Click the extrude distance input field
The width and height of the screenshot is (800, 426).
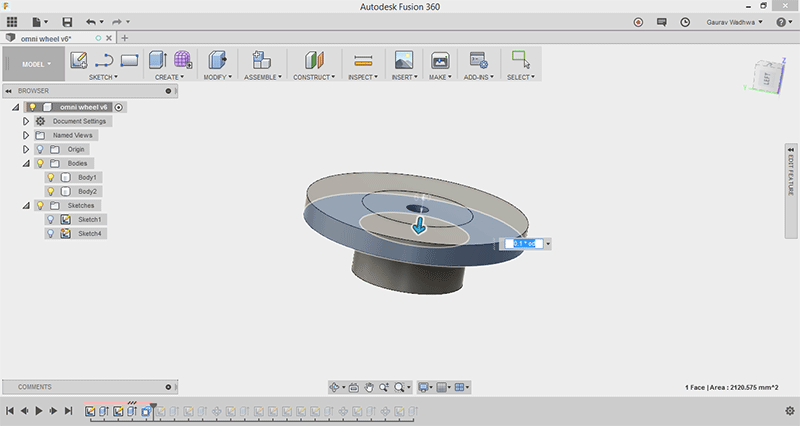click(523, 243)
